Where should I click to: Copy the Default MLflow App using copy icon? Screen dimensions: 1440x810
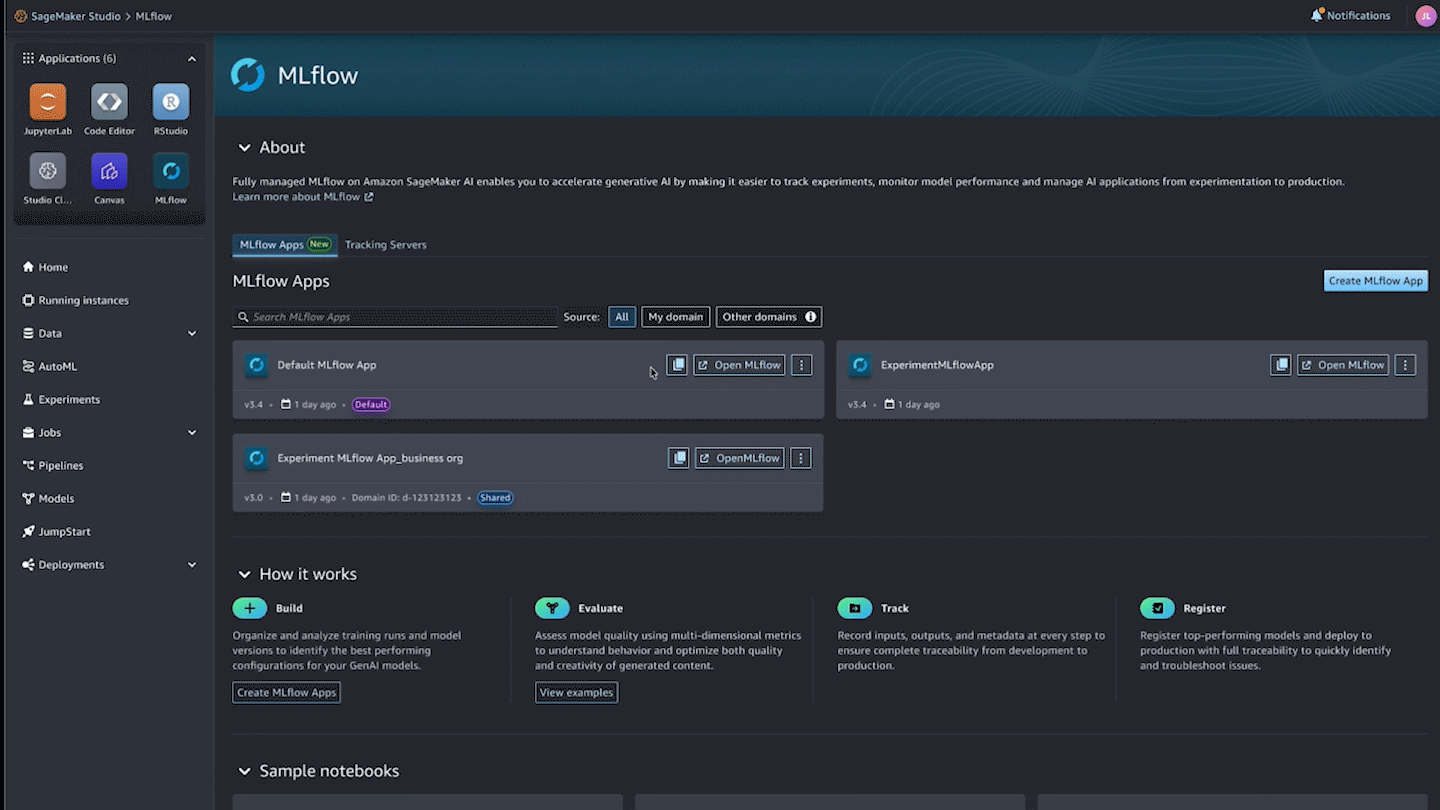pos(677,364)
